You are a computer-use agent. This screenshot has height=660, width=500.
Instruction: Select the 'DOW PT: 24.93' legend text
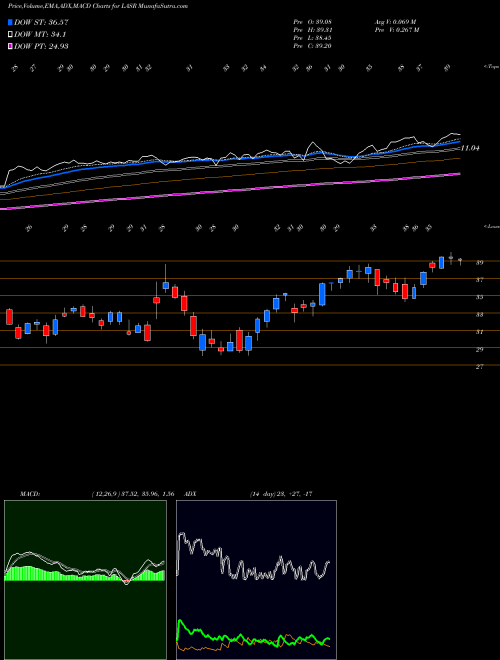[x=41, y=46]
